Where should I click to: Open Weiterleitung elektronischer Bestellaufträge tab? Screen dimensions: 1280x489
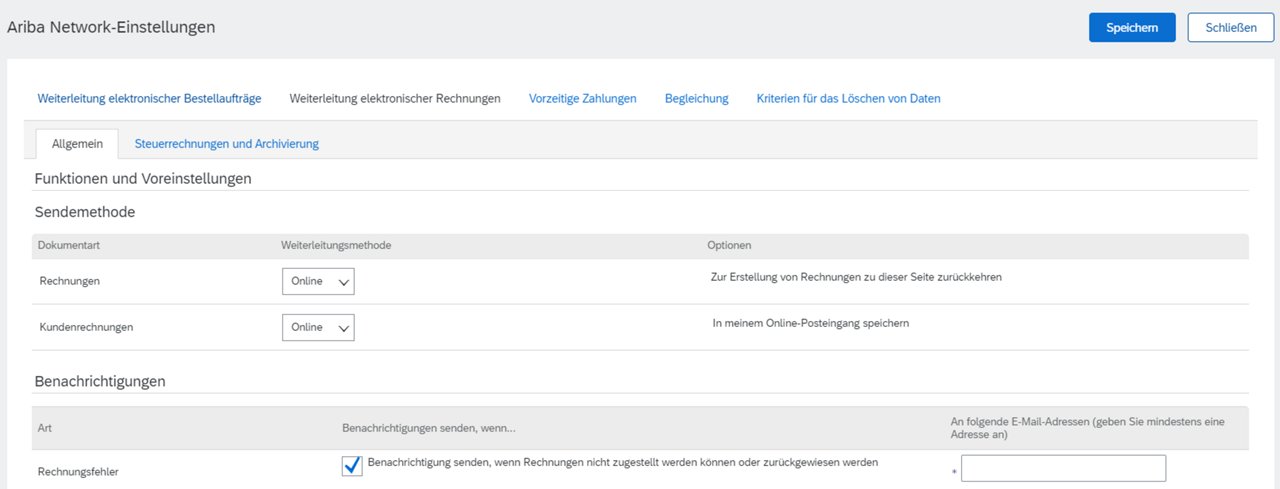[x=149, y=99]
